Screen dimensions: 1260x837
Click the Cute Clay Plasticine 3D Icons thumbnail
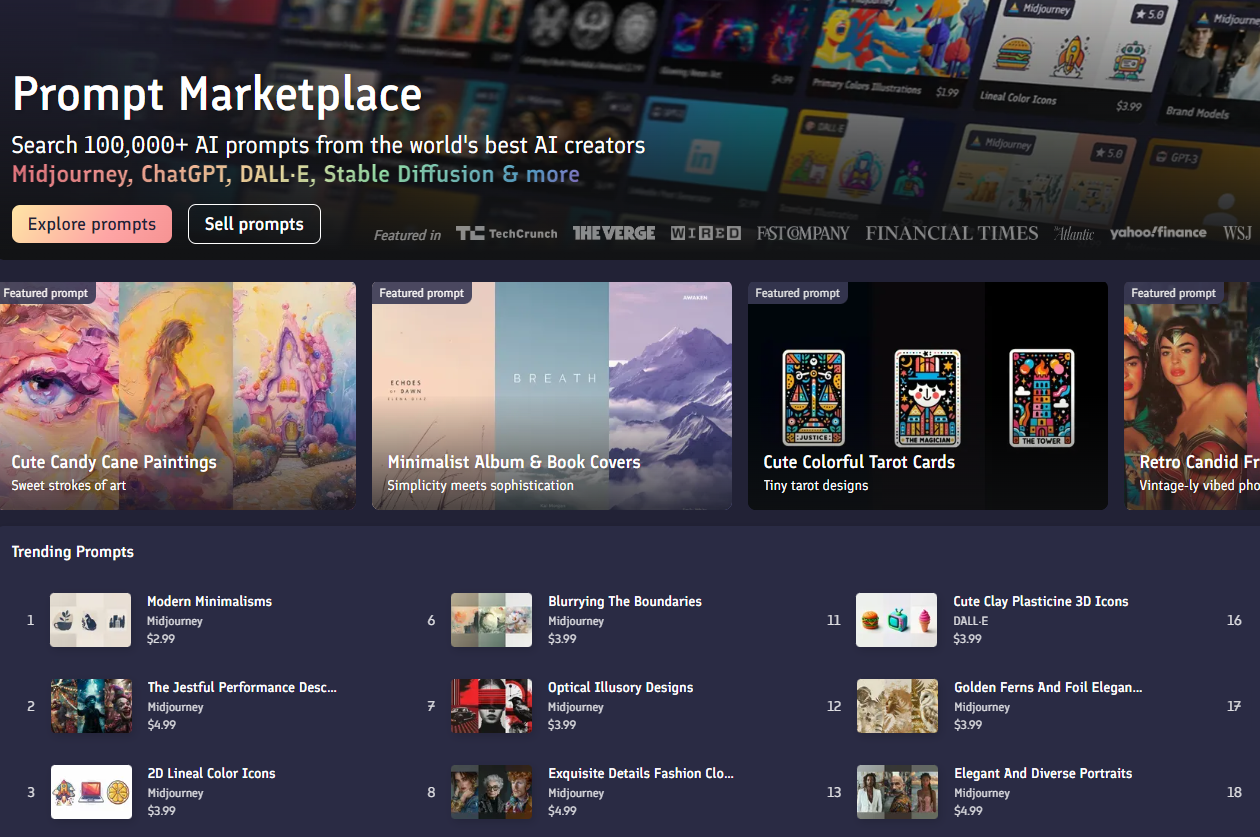click(897, 620)
